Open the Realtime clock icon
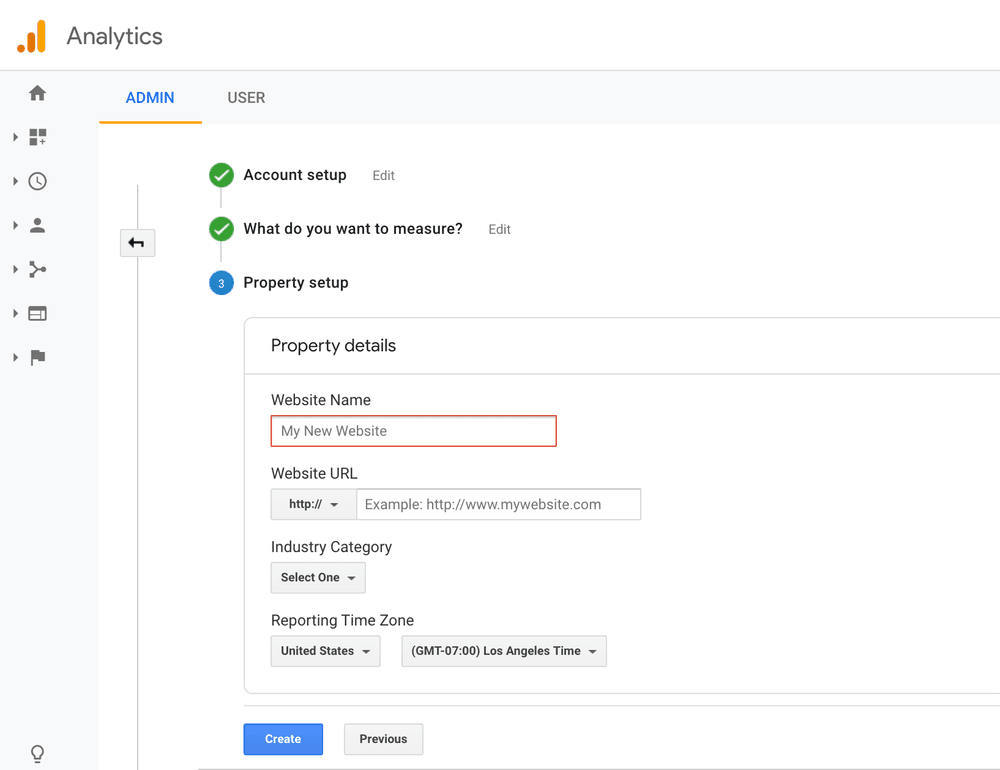The width and height of the screenshot is (1000, 770). click(x=37, y=181)
